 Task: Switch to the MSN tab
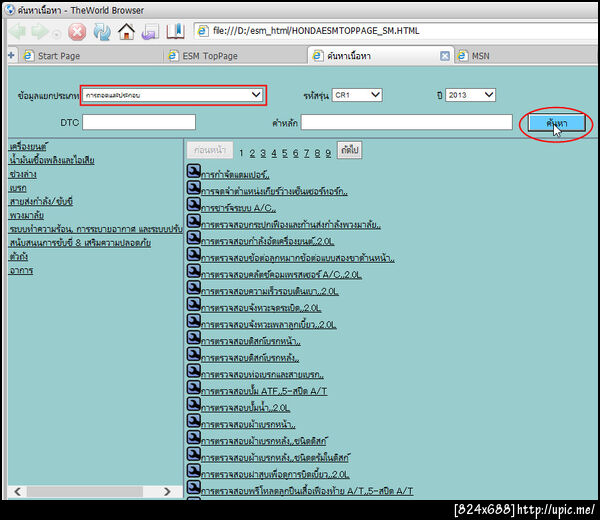tap(481, 56)
